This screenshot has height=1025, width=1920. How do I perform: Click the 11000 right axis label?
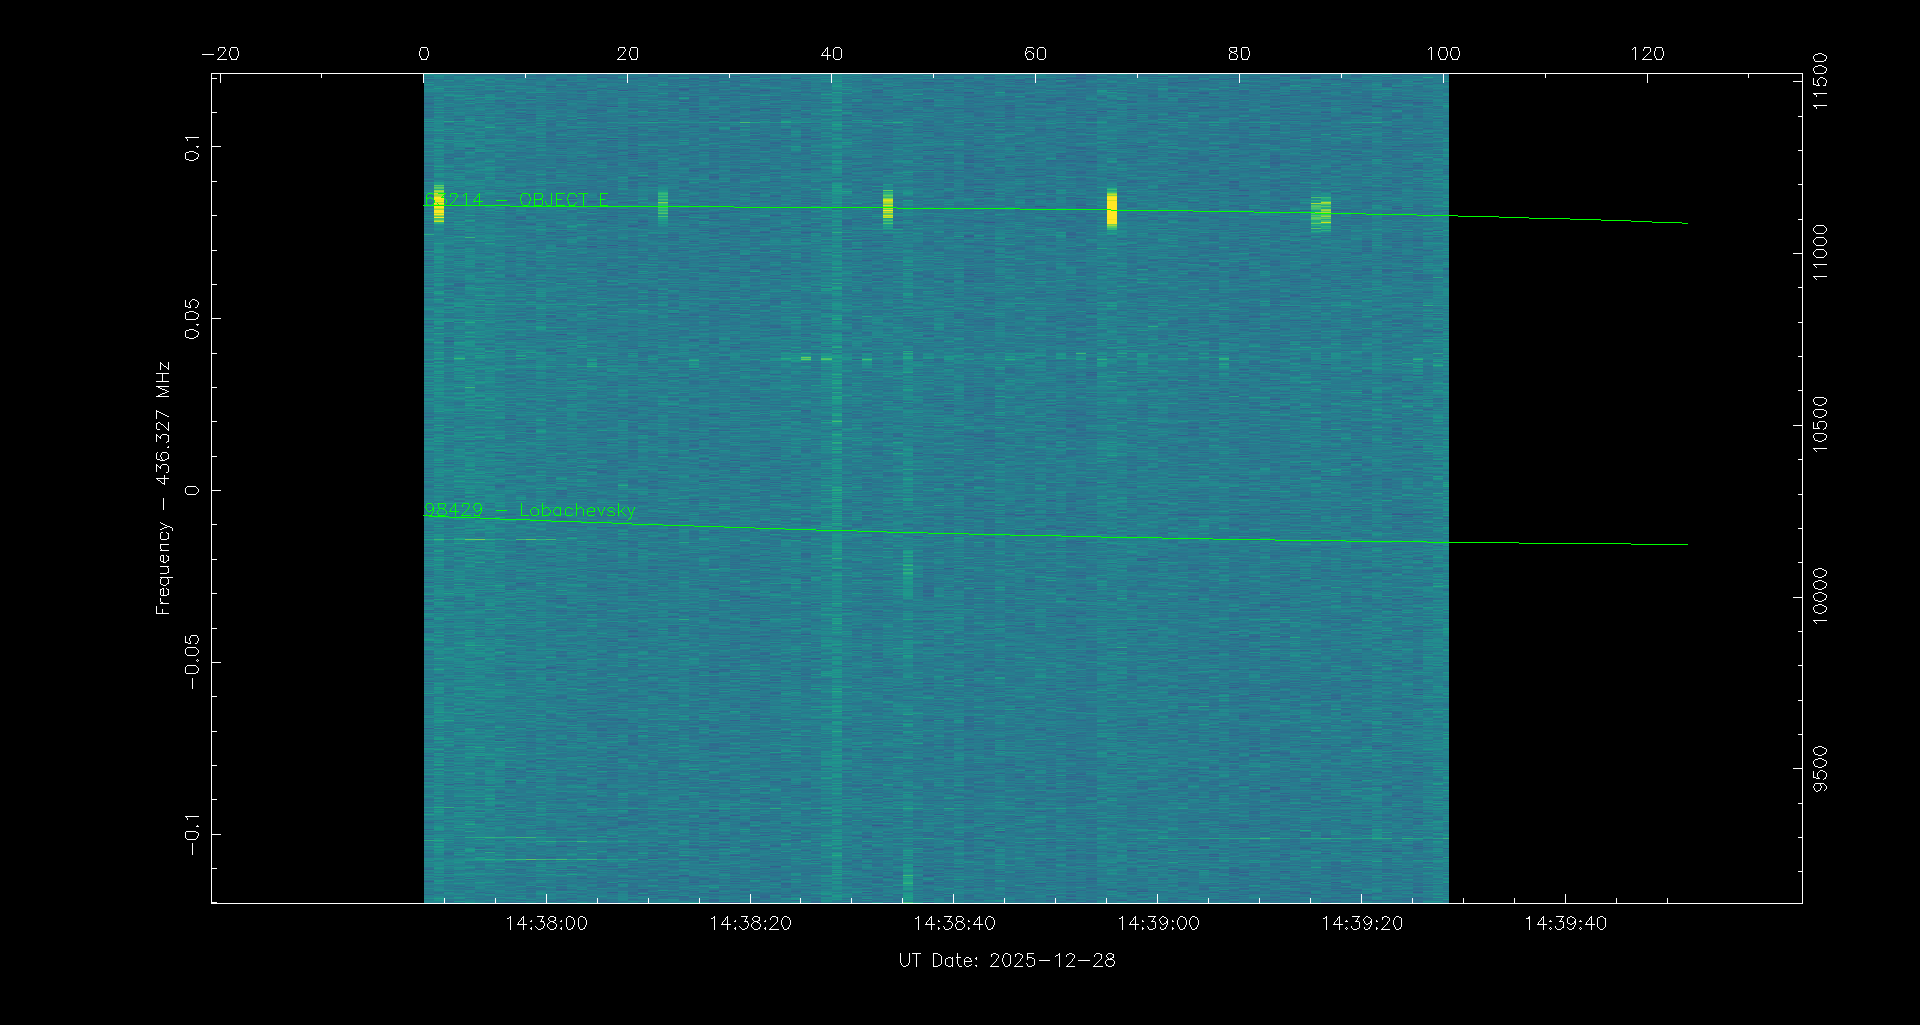(x=1820, y=253)
